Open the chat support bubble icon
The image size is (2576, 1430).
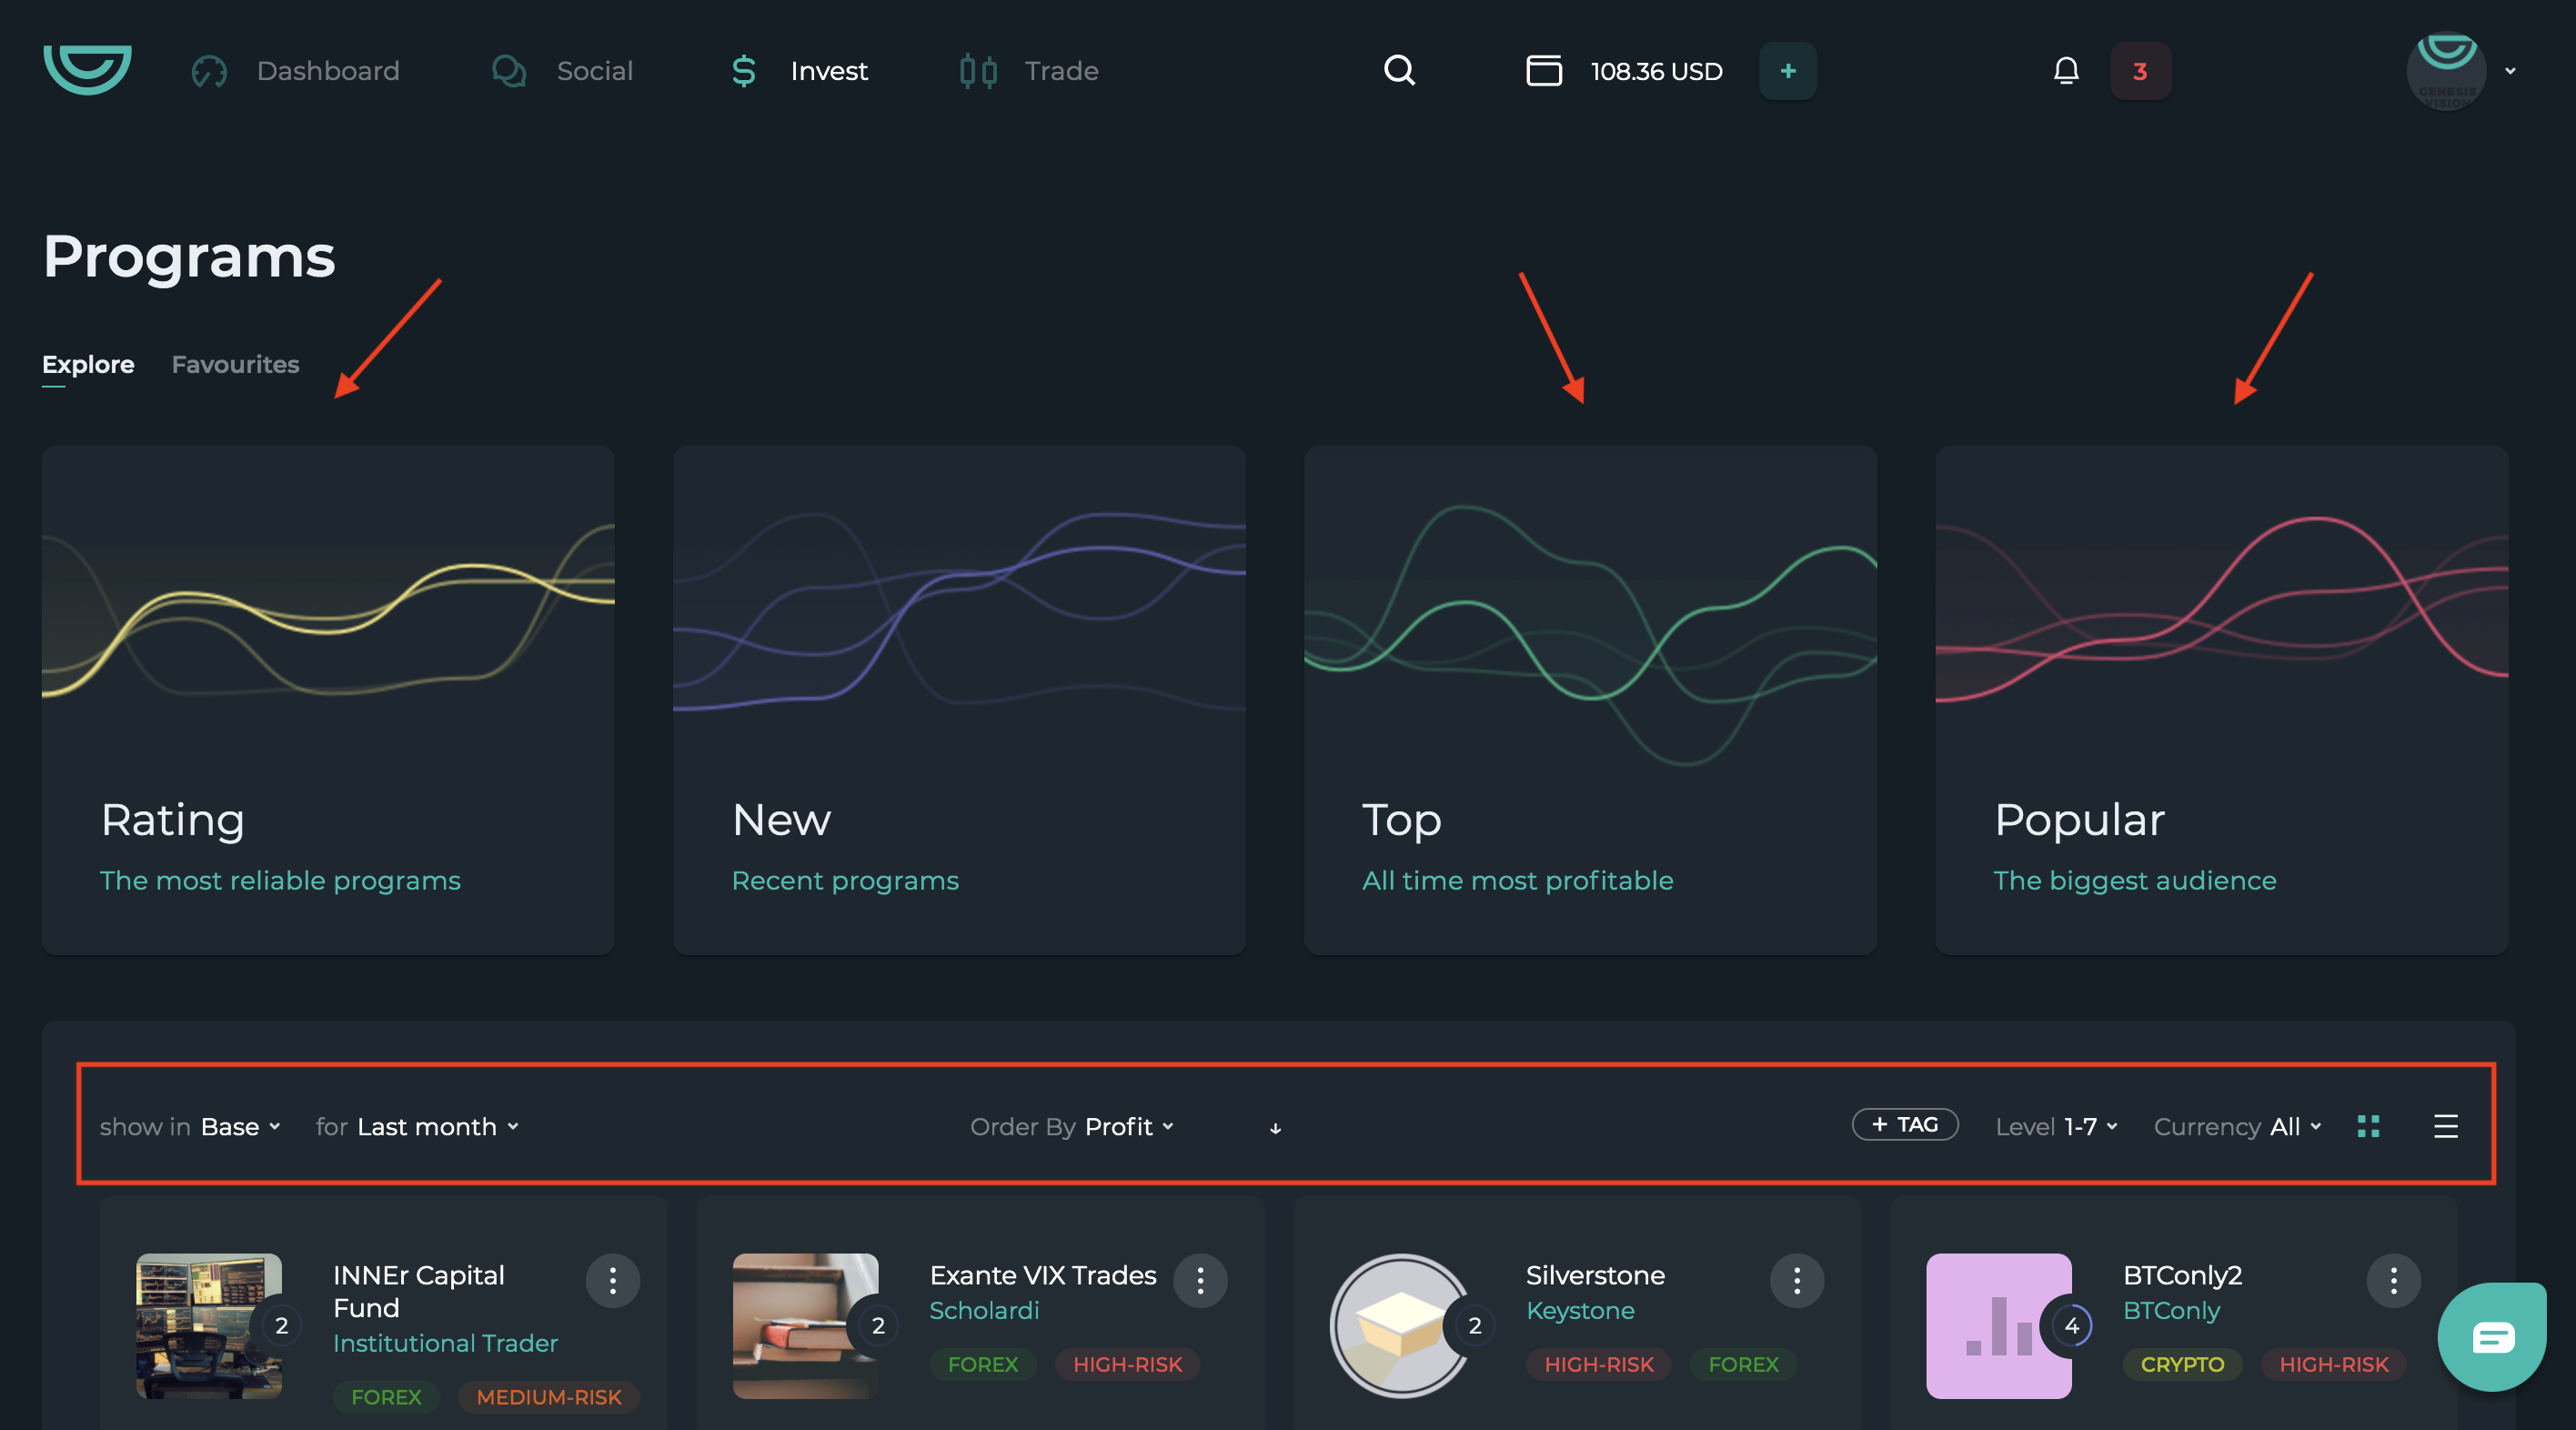point(2491,1336)
